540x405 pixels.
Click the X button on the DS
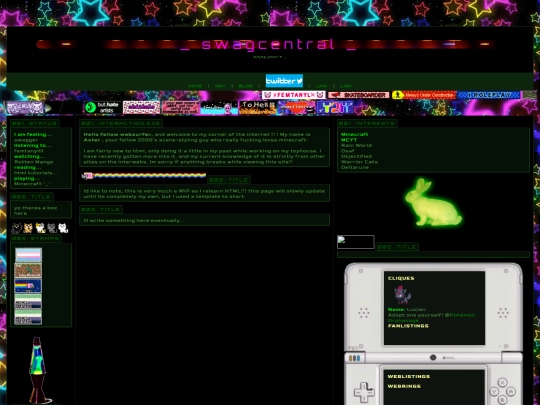pos(502,382)
